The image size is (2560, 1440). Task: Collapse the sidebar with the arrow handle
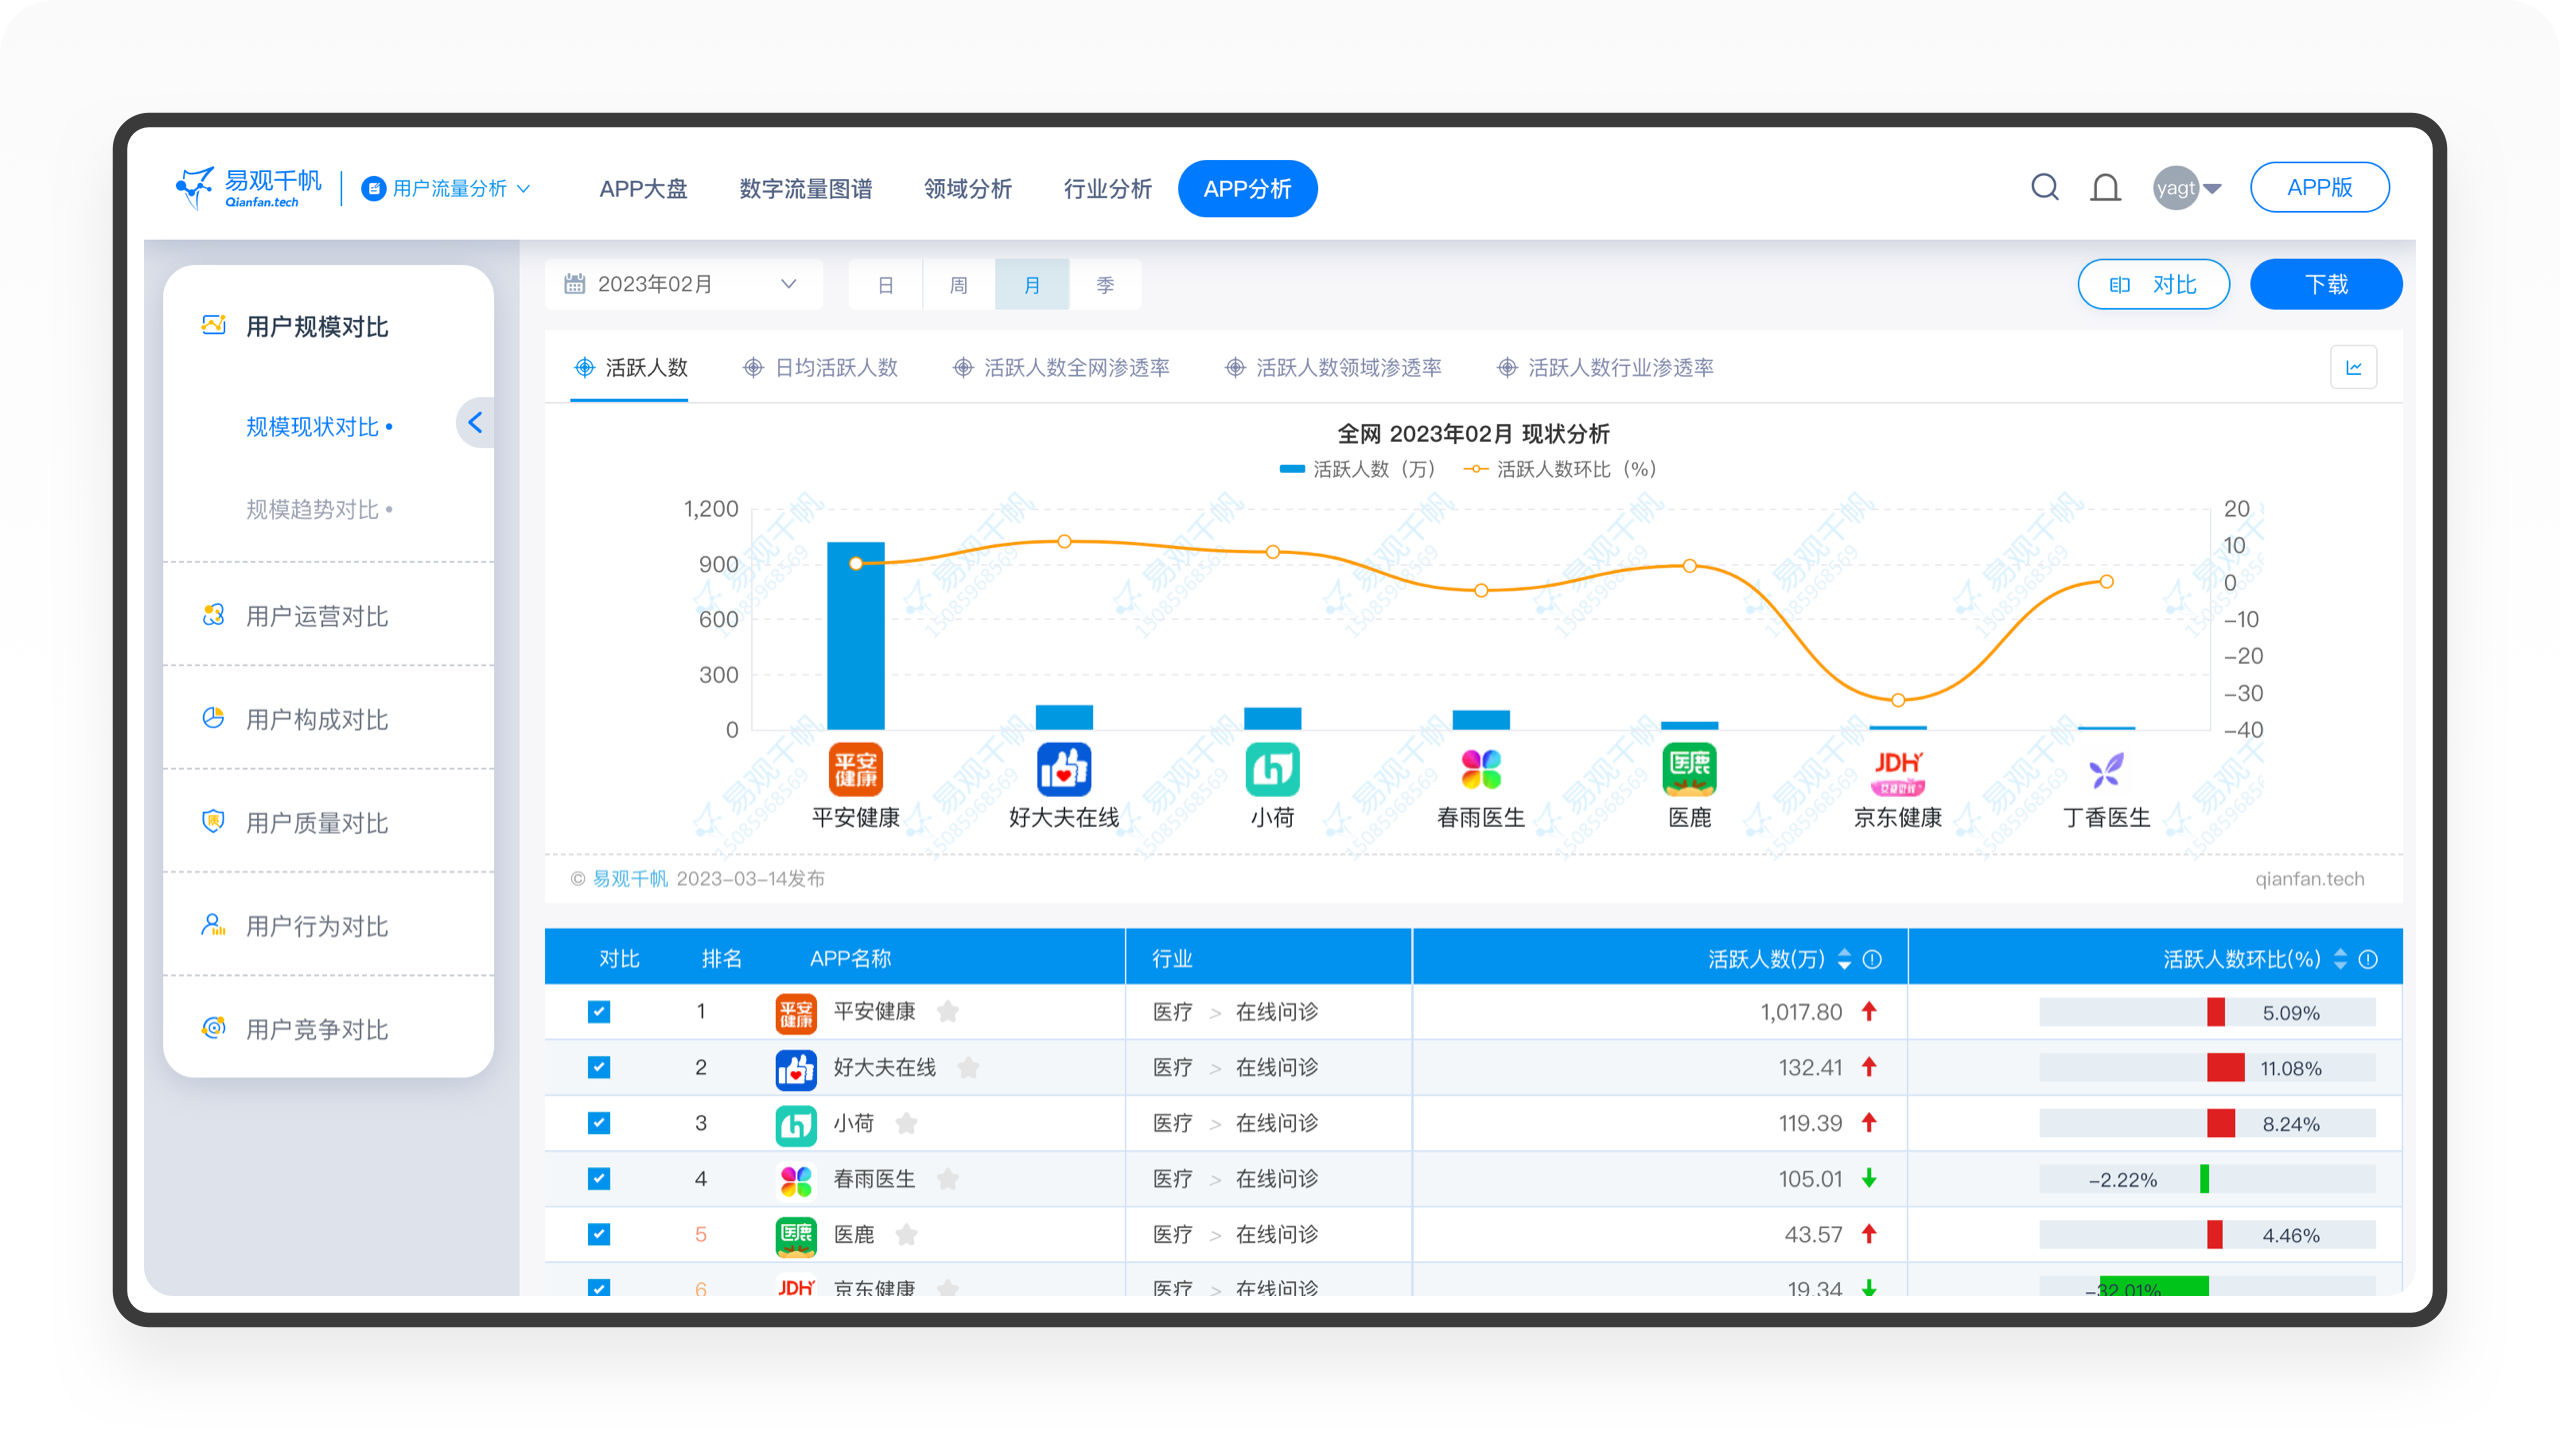coord(475,423)
